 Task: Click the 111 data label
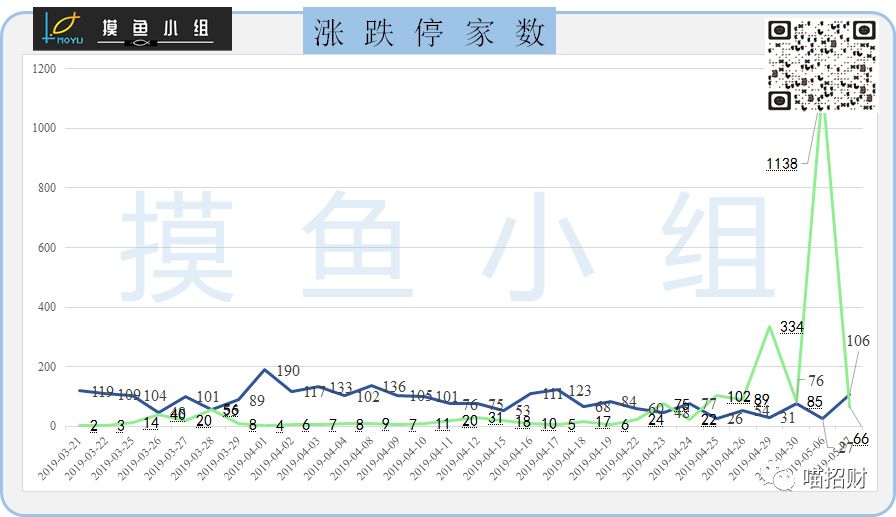click(553, 394)
